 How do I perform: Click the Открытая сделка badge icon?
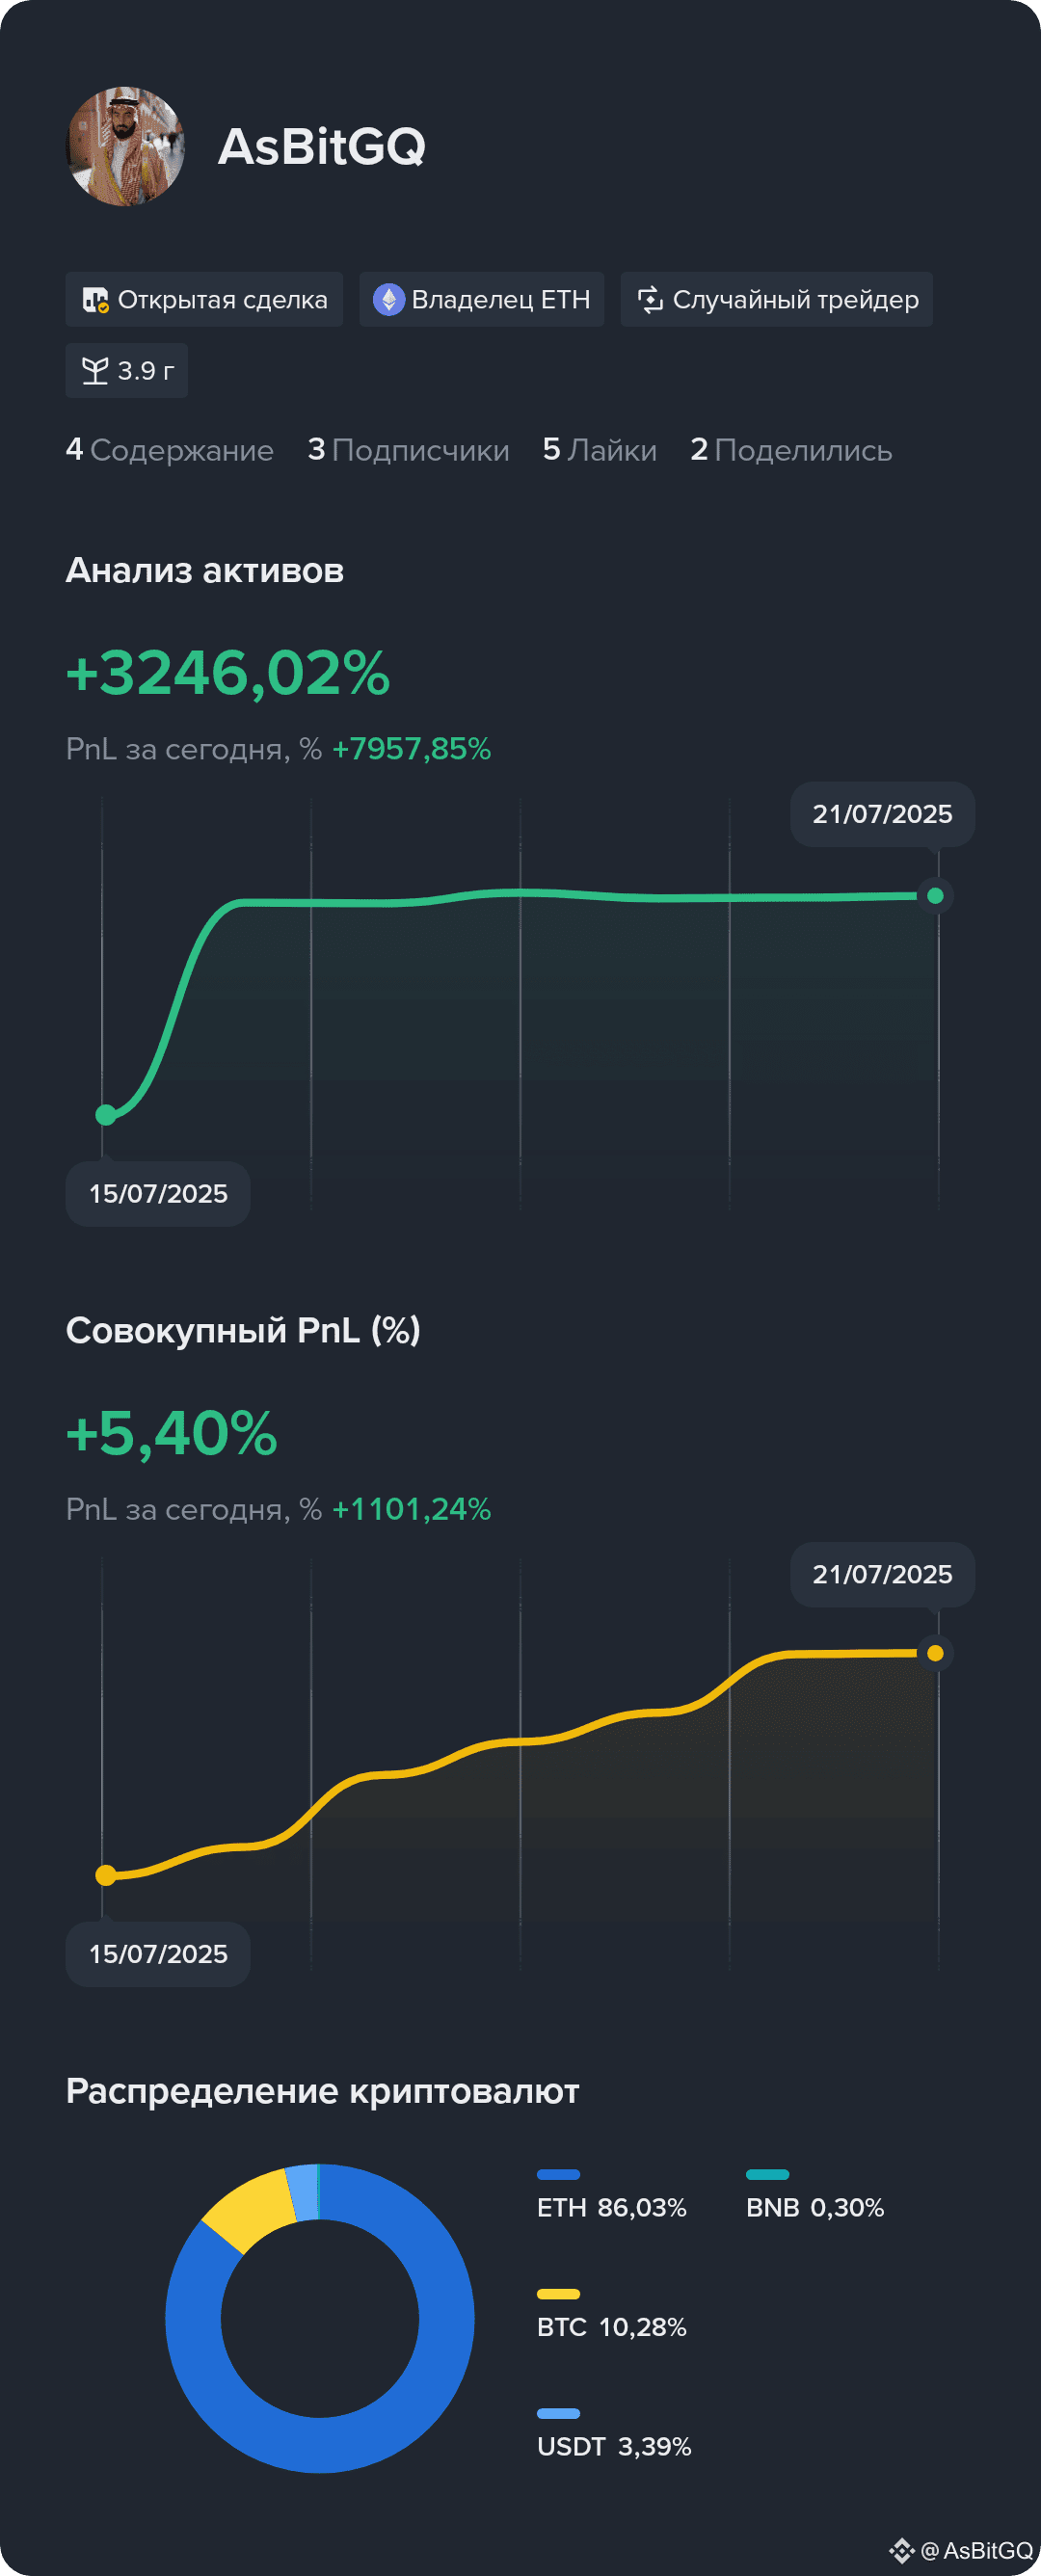point(95,300)
